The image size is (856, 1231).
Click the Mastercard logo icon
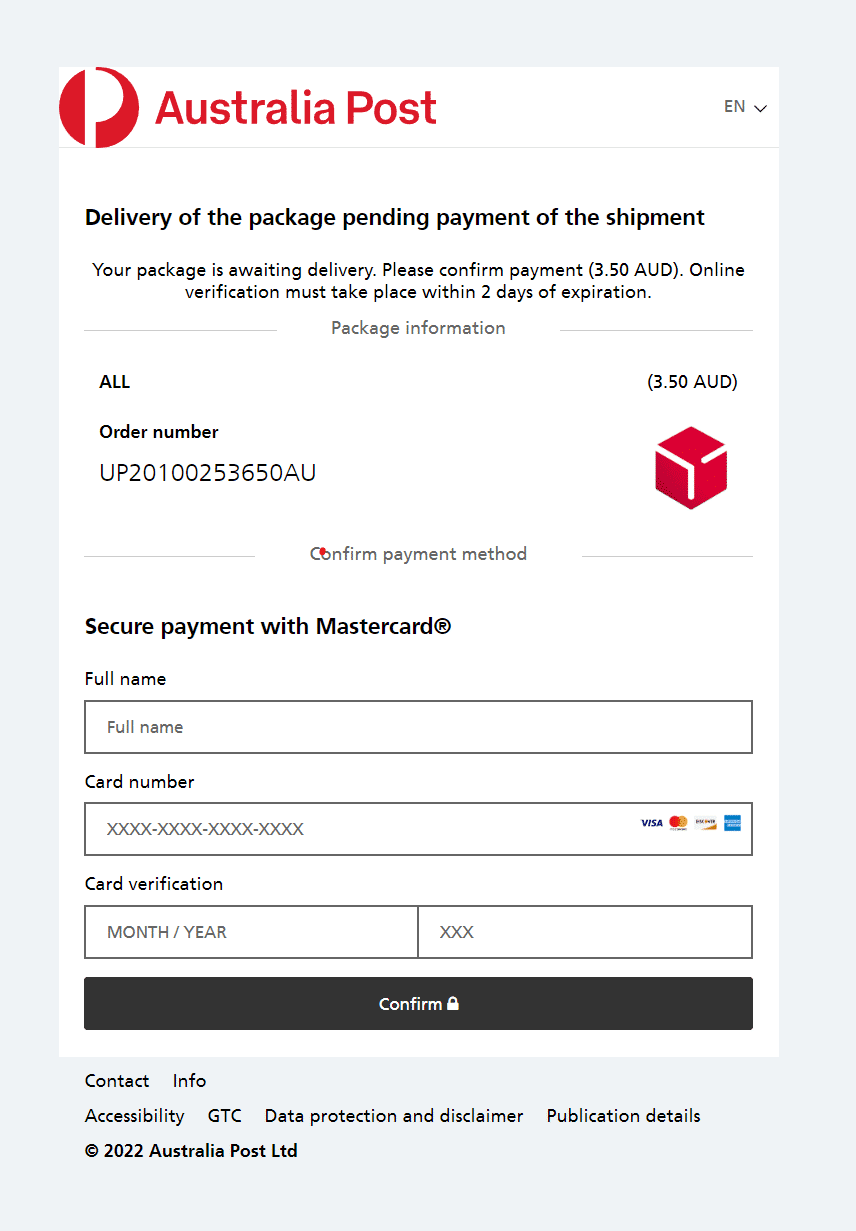(x=679, y=823)
